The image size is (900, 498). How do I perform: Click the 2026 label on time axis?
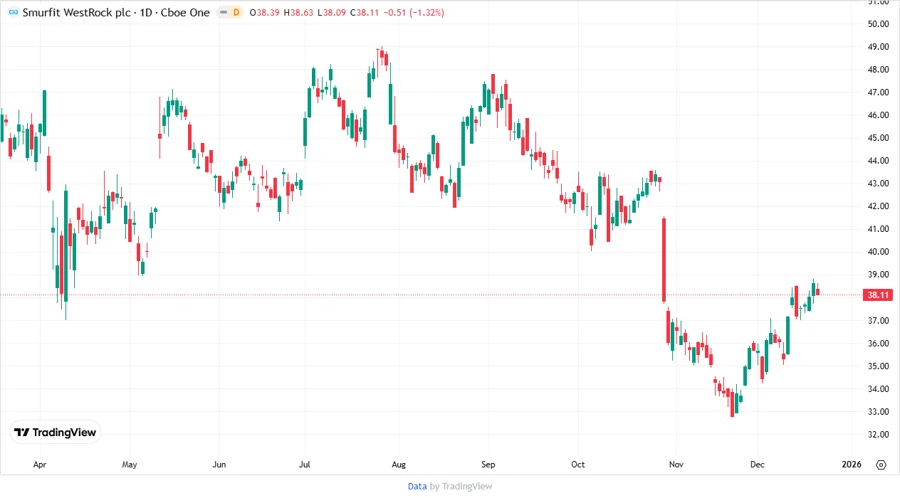(851, 464)
